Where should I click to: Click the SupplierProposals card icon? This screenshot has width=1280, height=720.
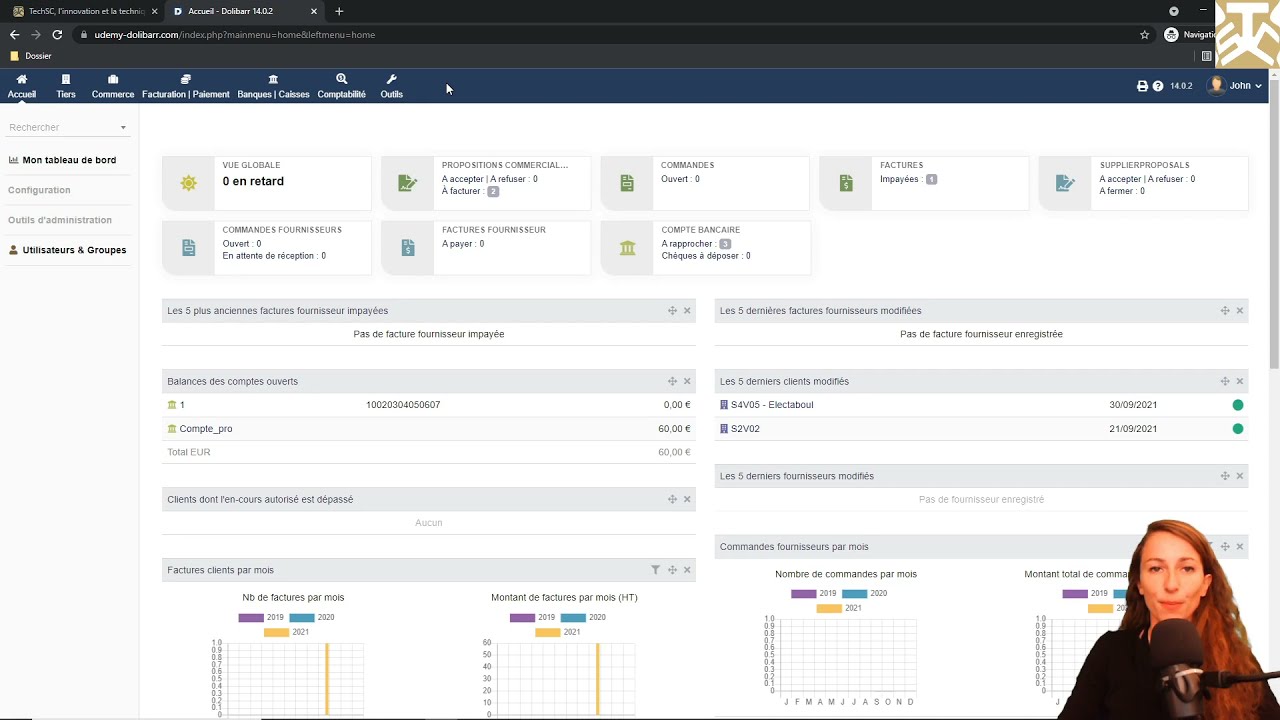(x=1065, y=183)
